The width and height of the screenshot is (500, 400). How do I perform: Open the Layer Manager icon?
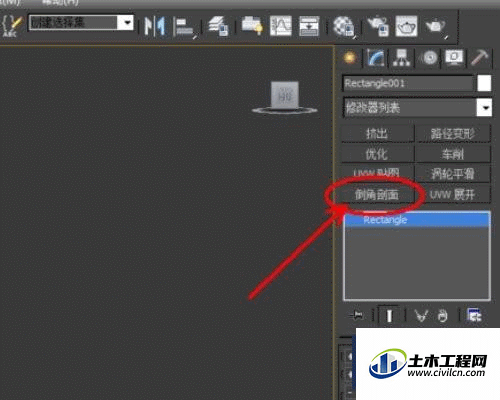click(218, 26)
